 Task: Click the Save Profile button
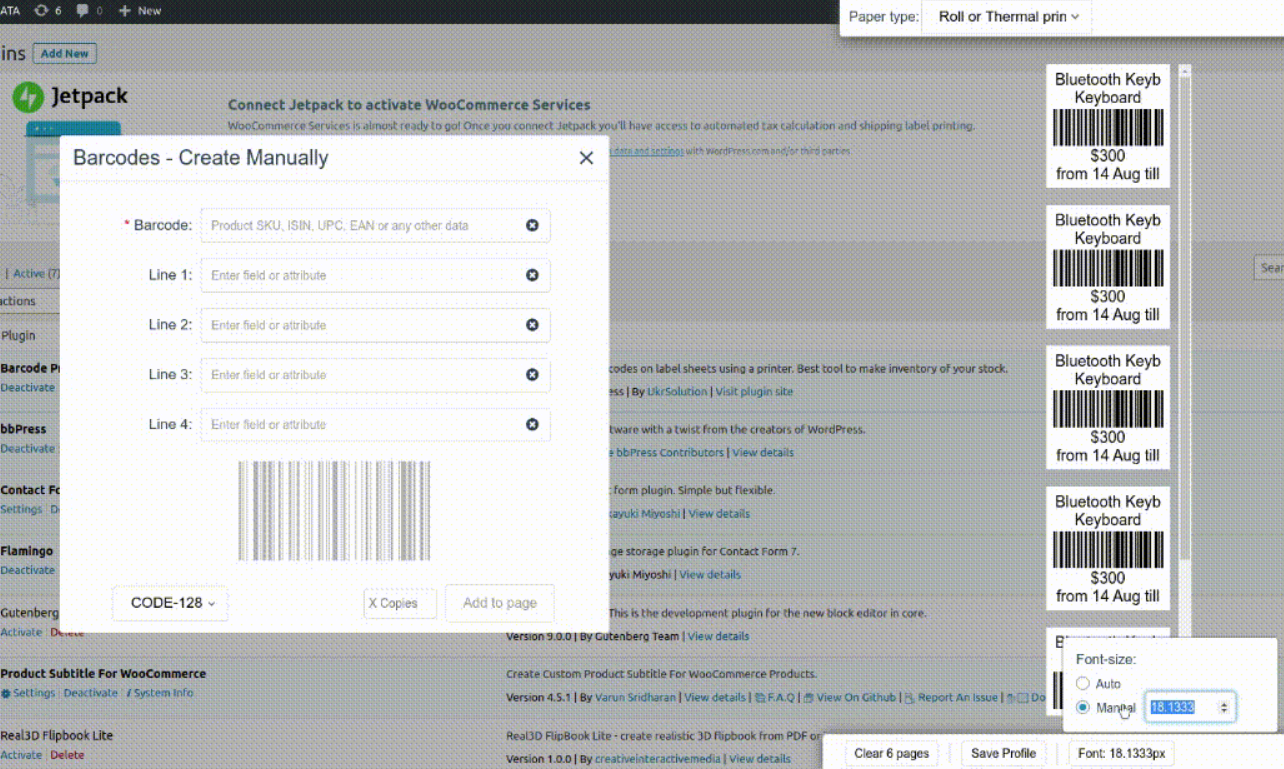(1003, 753)
